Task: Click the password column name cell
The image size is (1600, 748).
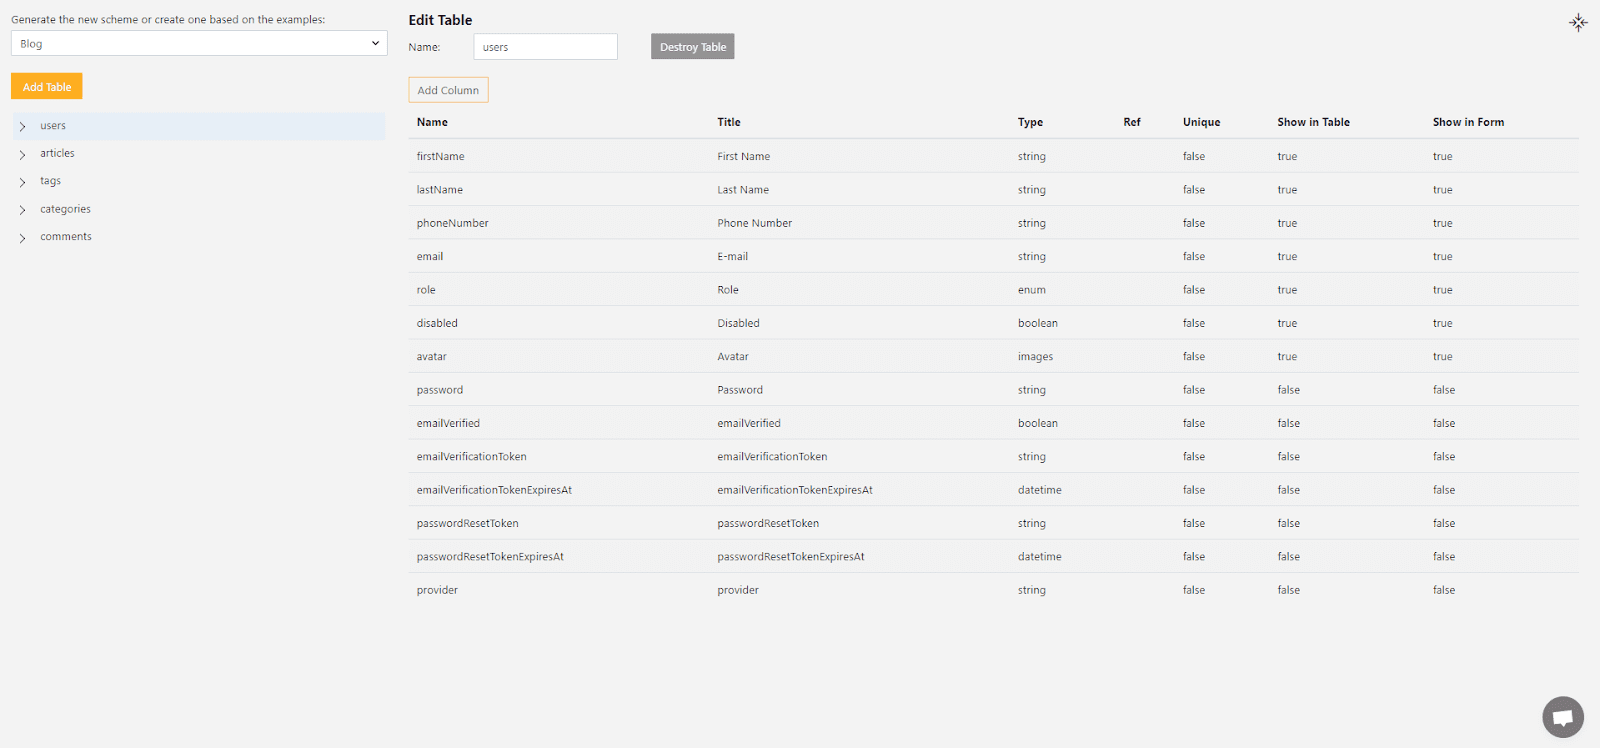Action: point(440,390)
